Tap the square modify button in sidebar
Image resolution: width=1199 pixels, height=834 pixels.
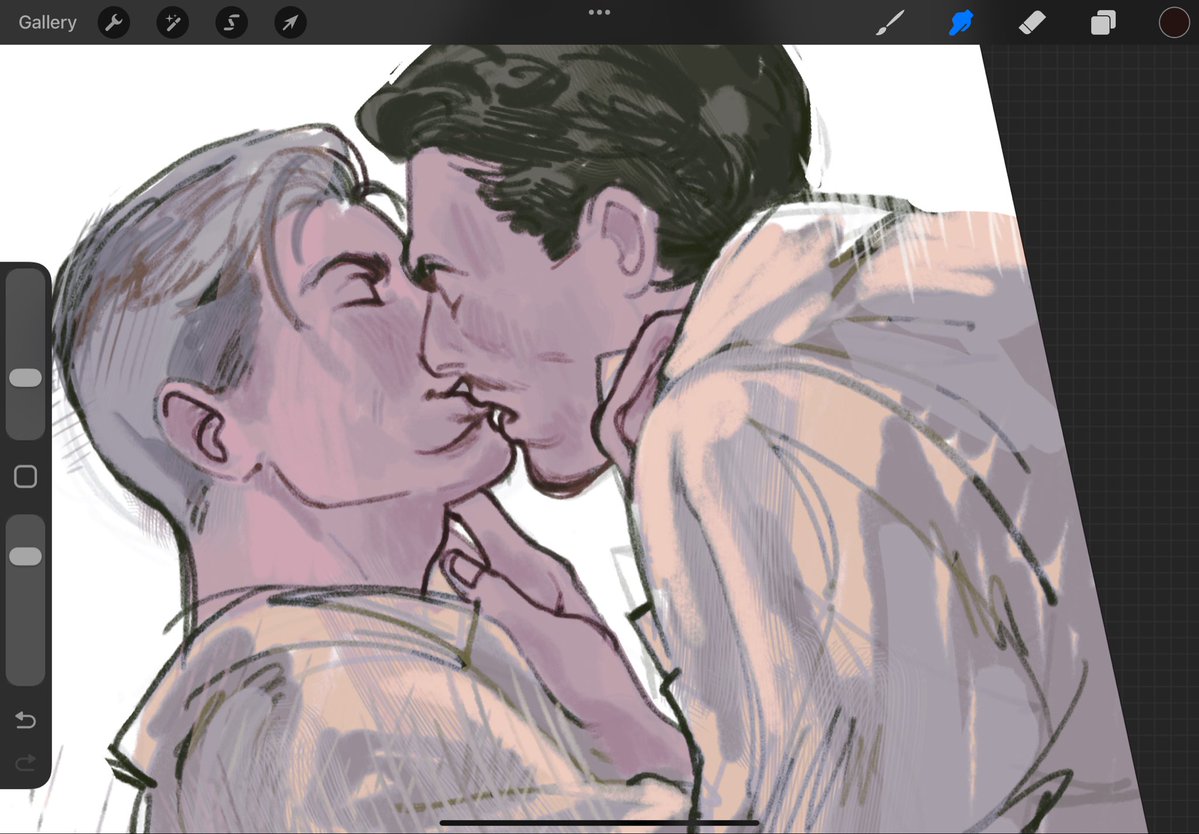coord(25,477)
